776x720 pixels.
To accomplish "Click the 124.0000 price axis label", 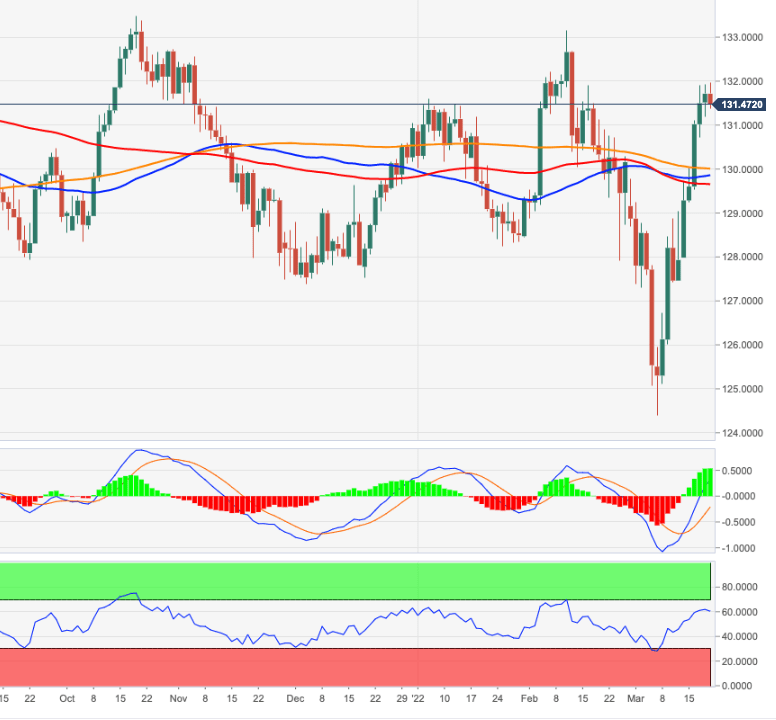I will coord(742,433).
